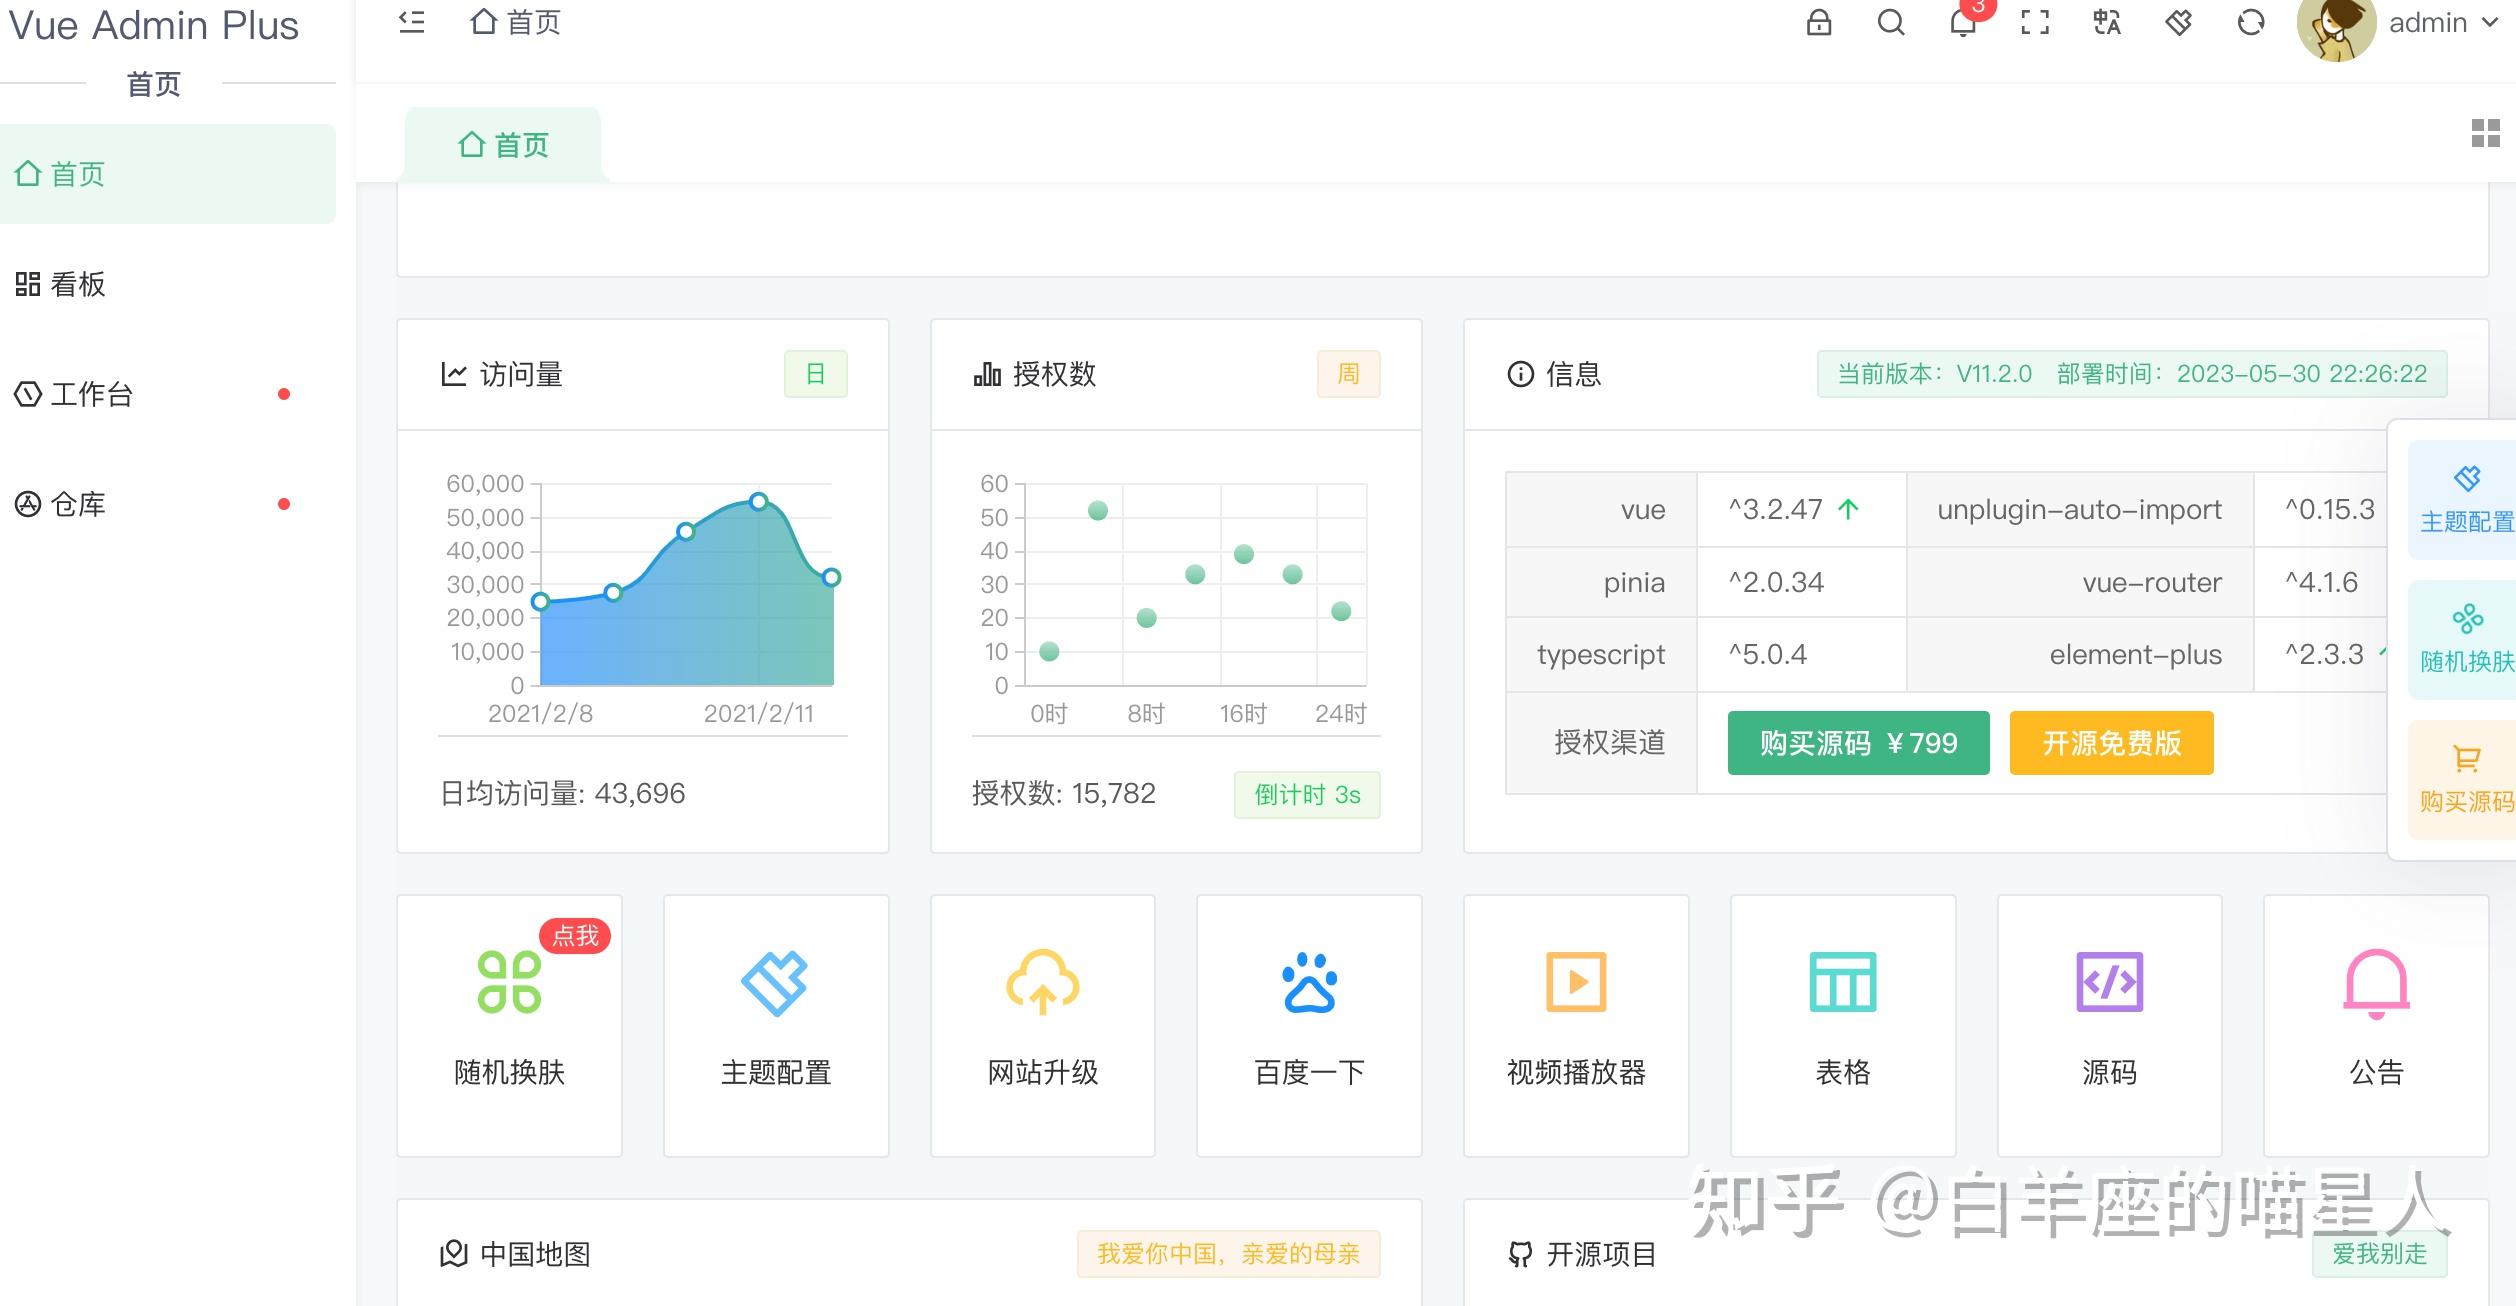Image resolution: width=2516 pixels, height=1306 pixels.
Task: Enter fullscreen via the fullscreen icon
Action: pyautogui.click(x=2034, y=24)
